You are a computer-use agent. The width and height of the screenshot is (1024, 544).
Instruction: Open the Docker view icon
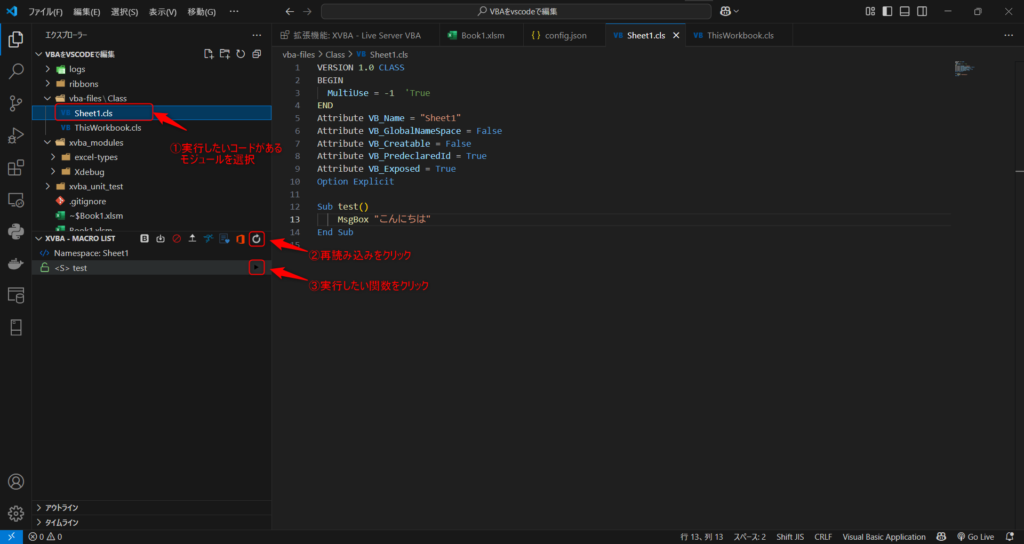pos(16,263)
